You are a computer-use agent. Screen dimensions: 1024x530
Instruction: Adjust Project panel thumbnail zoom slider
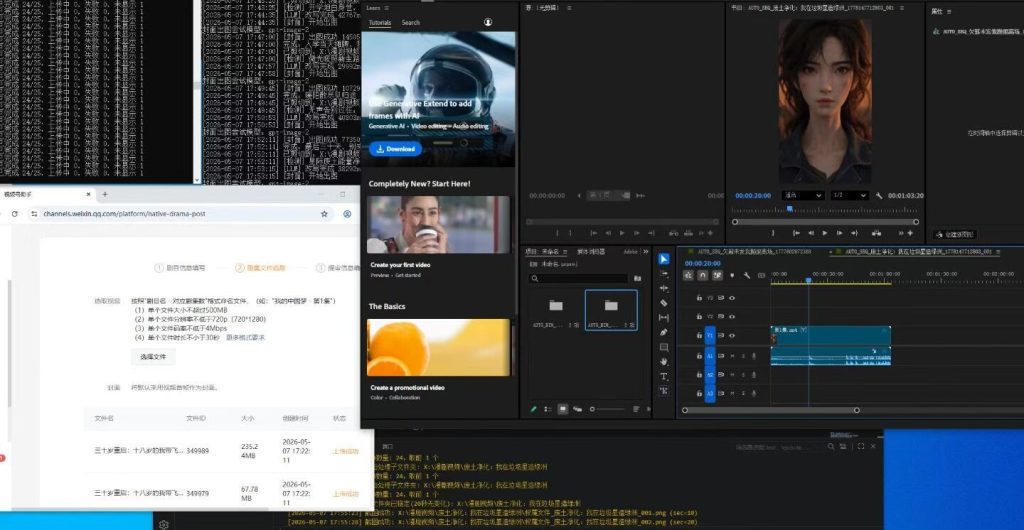(607, 409)
